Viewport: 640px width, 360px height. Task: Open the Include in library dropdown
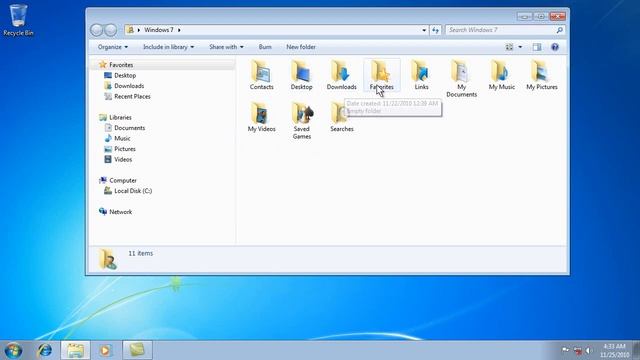tap(169, 47)
